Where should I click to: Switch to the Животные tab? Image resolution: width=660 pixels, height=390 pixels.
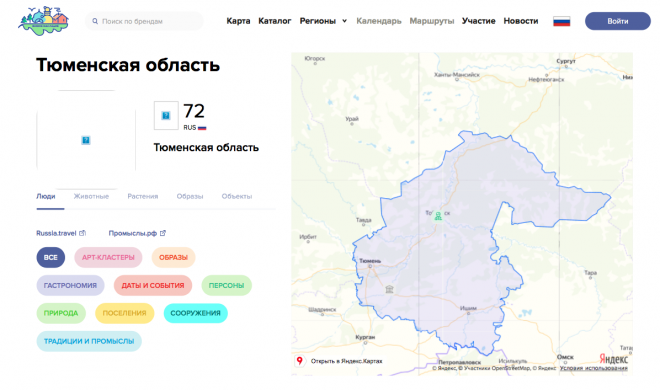point(91,196)
